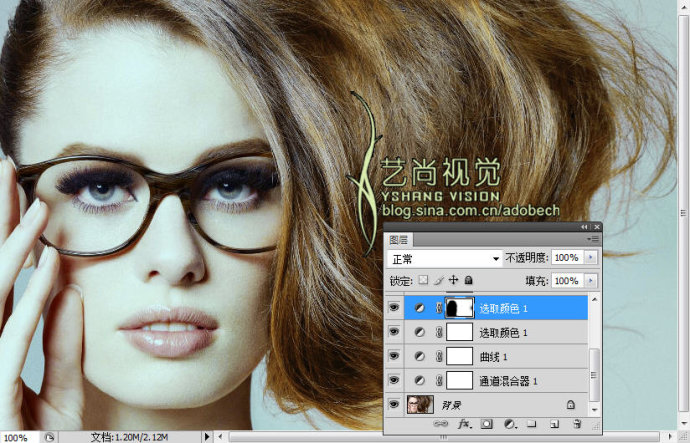Click the mask link chain on unselected 选取颜色 1
This screenshot has width=690, height=443.
(439, 332)
